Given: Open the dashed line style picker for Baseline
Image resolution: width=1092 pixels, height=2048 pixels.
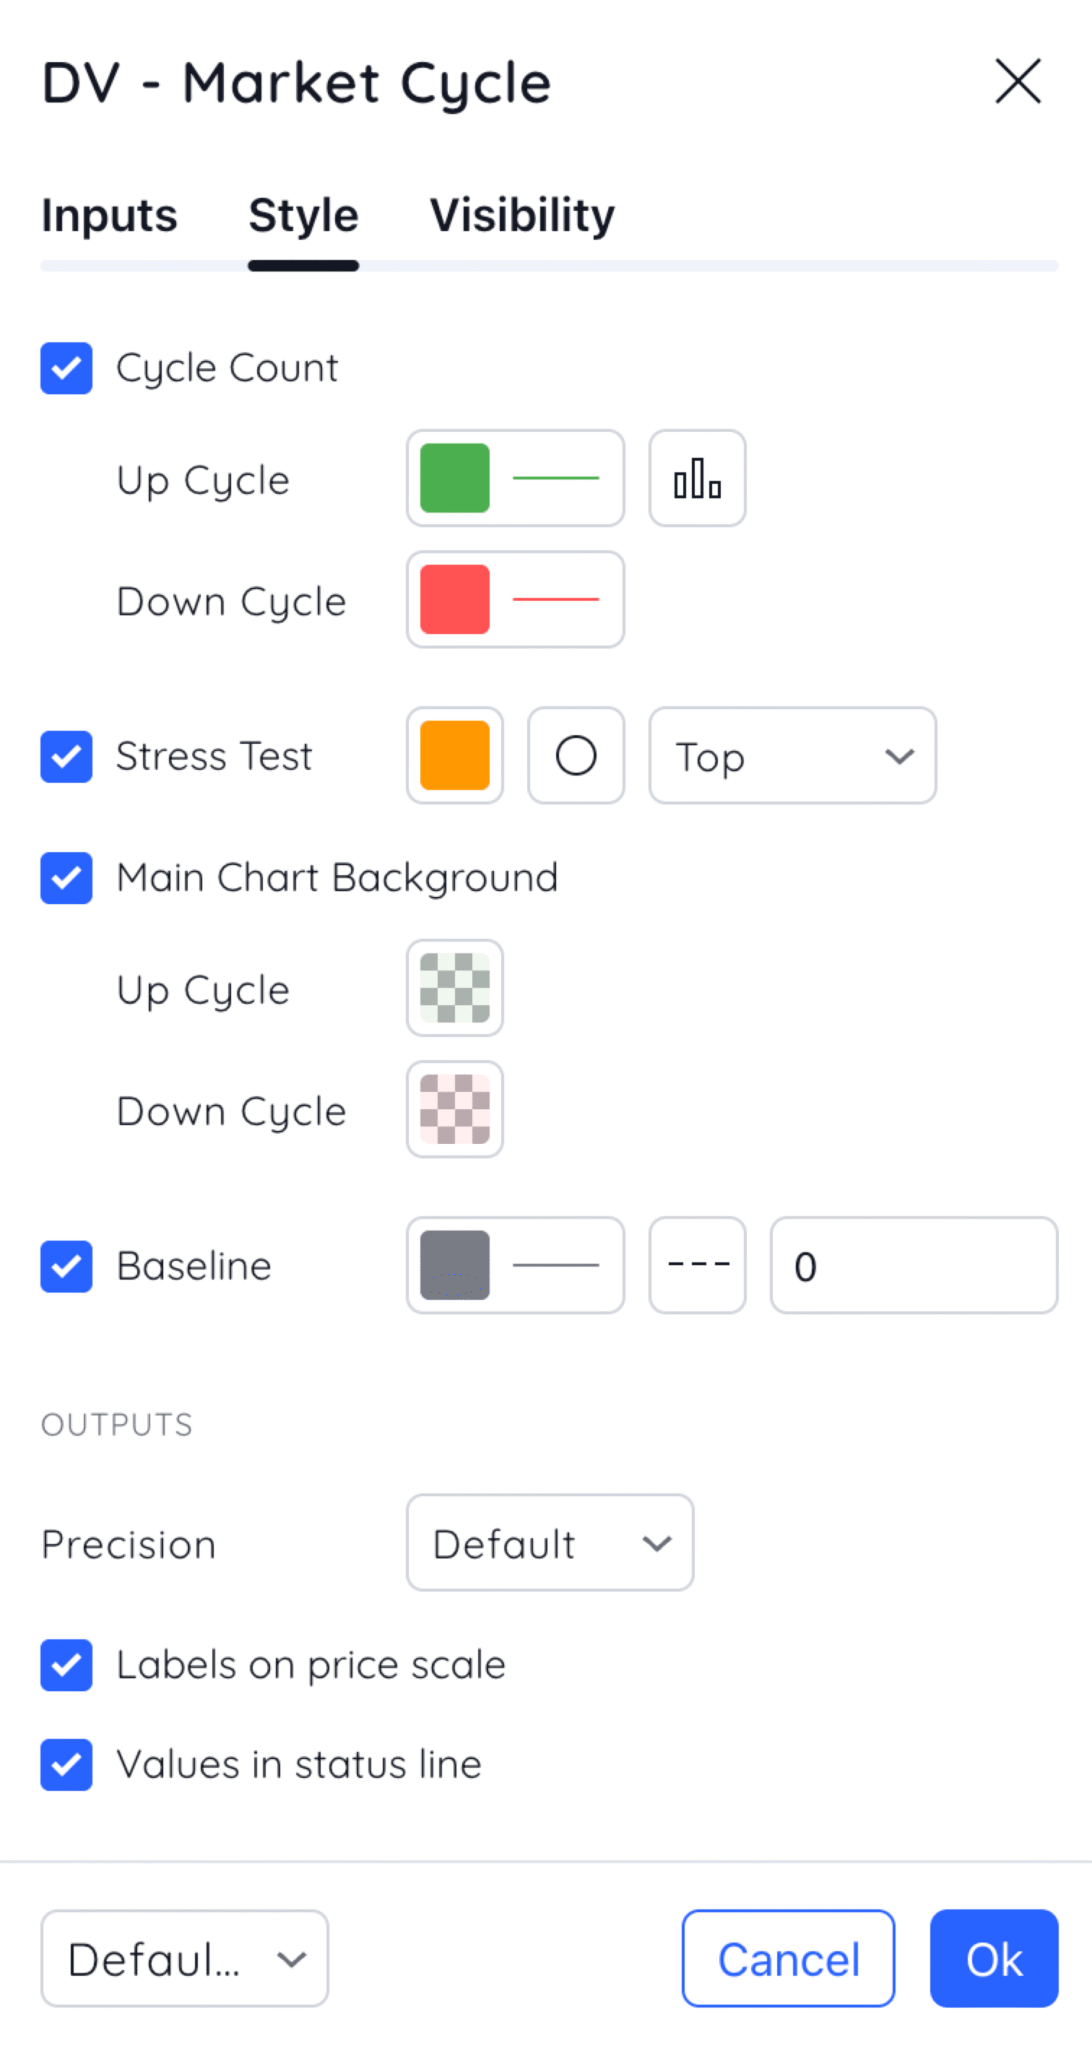Looking at the screenshot, I should [697, 1265].
